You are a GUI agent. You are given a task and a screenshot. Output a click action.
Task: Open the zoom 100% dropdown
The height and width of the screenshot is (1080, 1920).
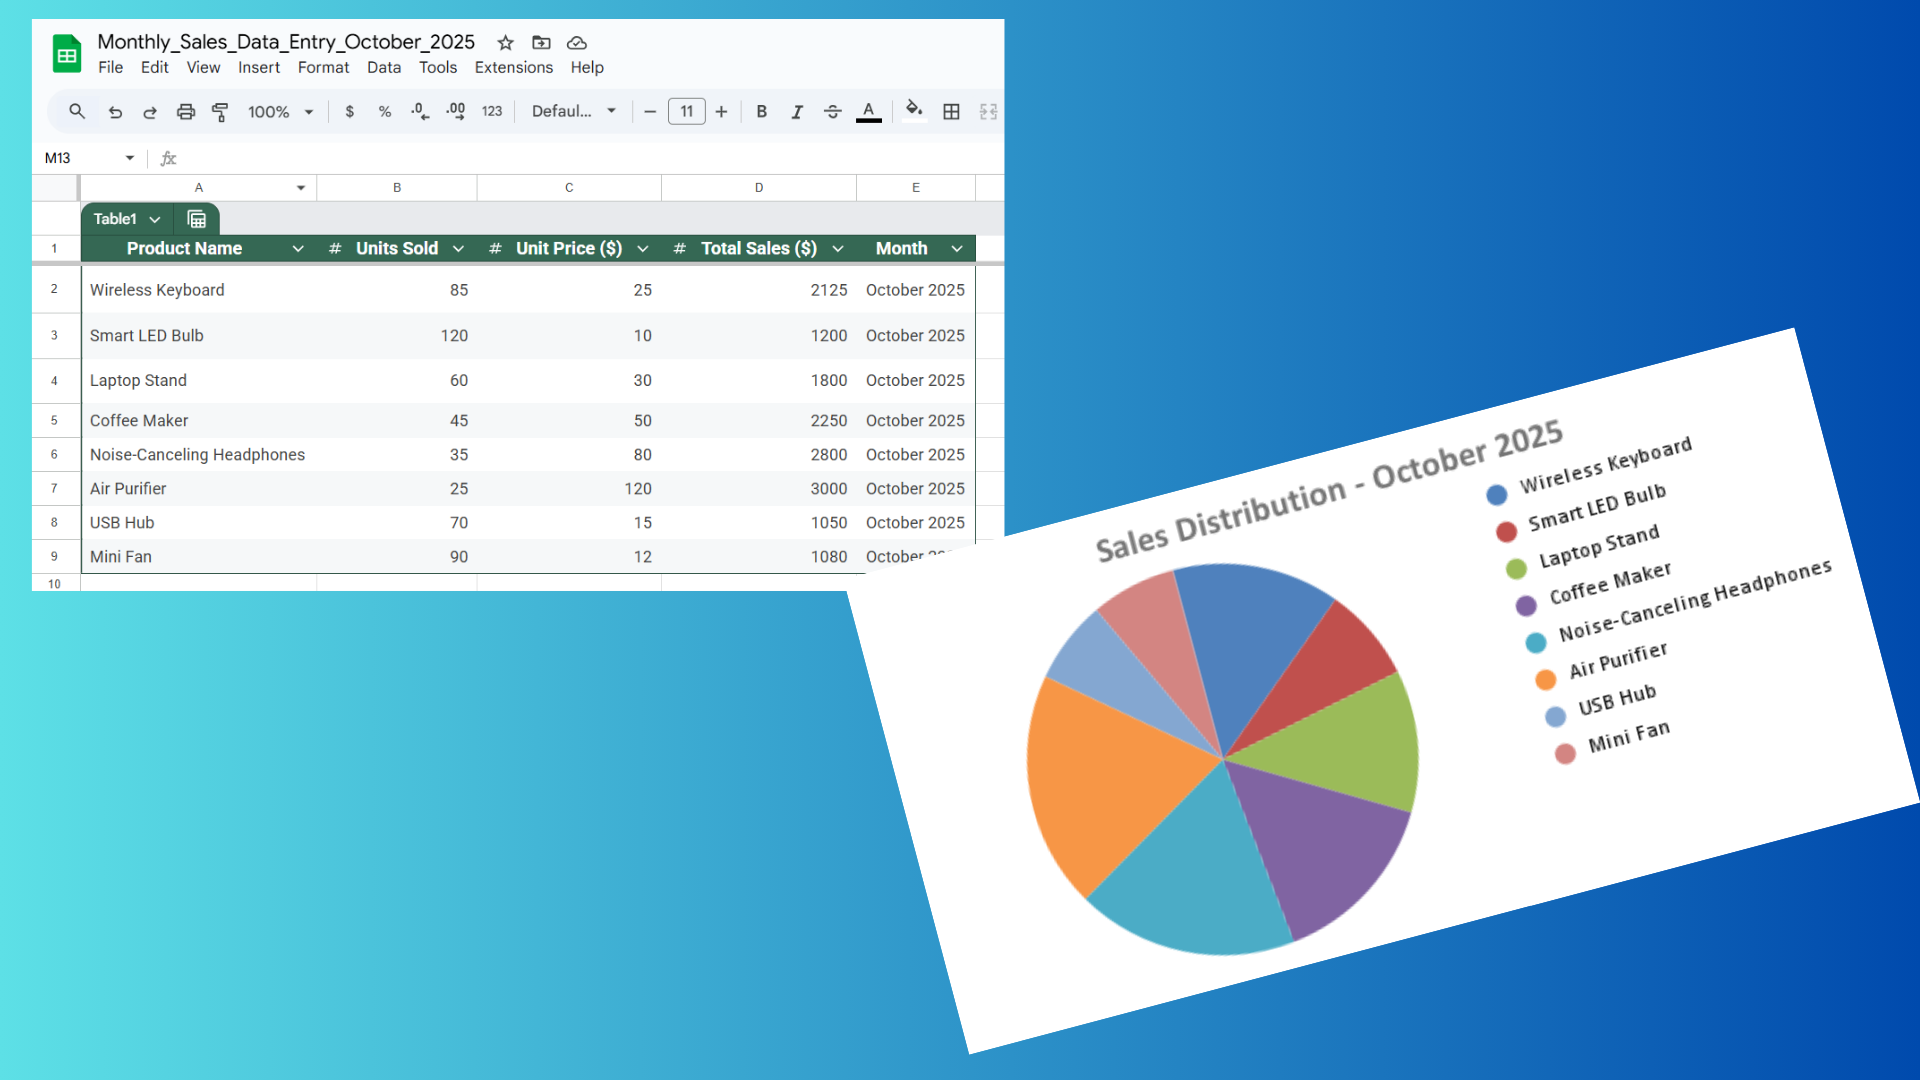pos(280,112)
